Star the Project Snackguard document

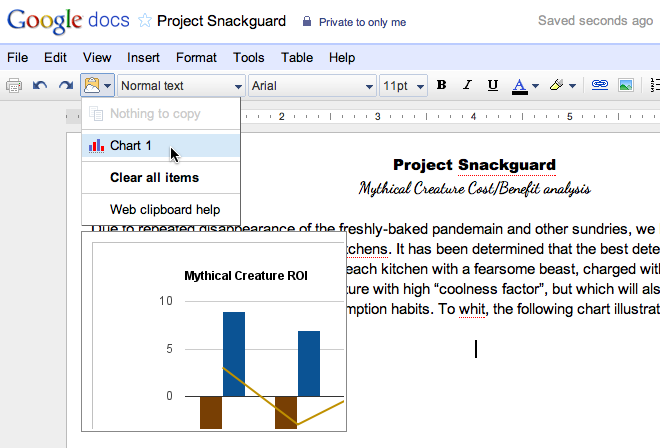coord(144,20)
